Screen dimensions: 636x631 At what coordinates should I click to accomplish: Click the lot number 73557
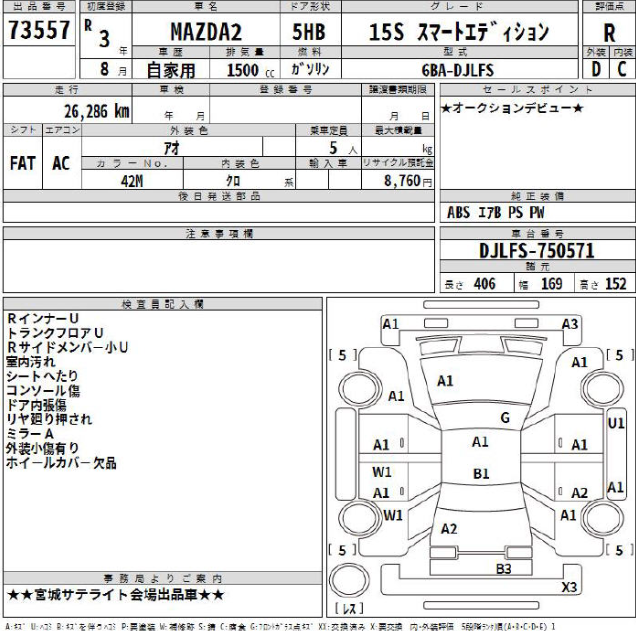pyautogui.click(x=39, y=31)
